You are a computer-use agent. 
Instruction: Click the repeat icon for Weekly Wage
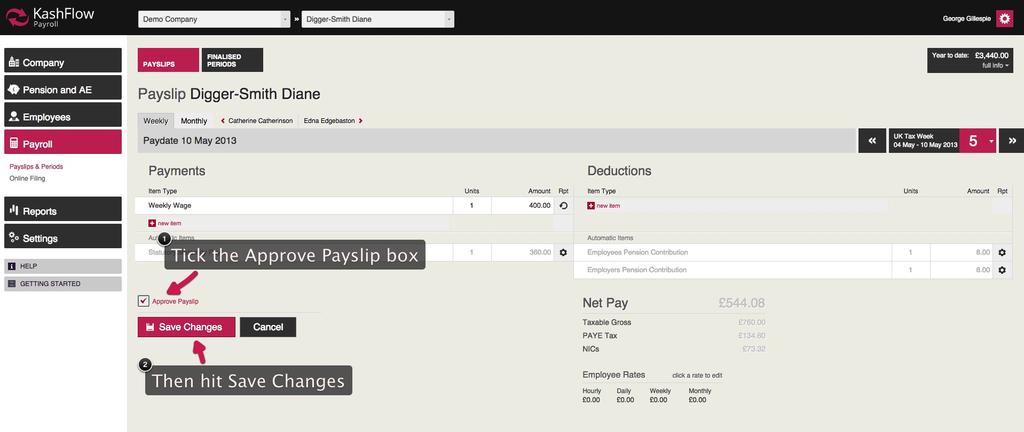(x=563, y=205)
